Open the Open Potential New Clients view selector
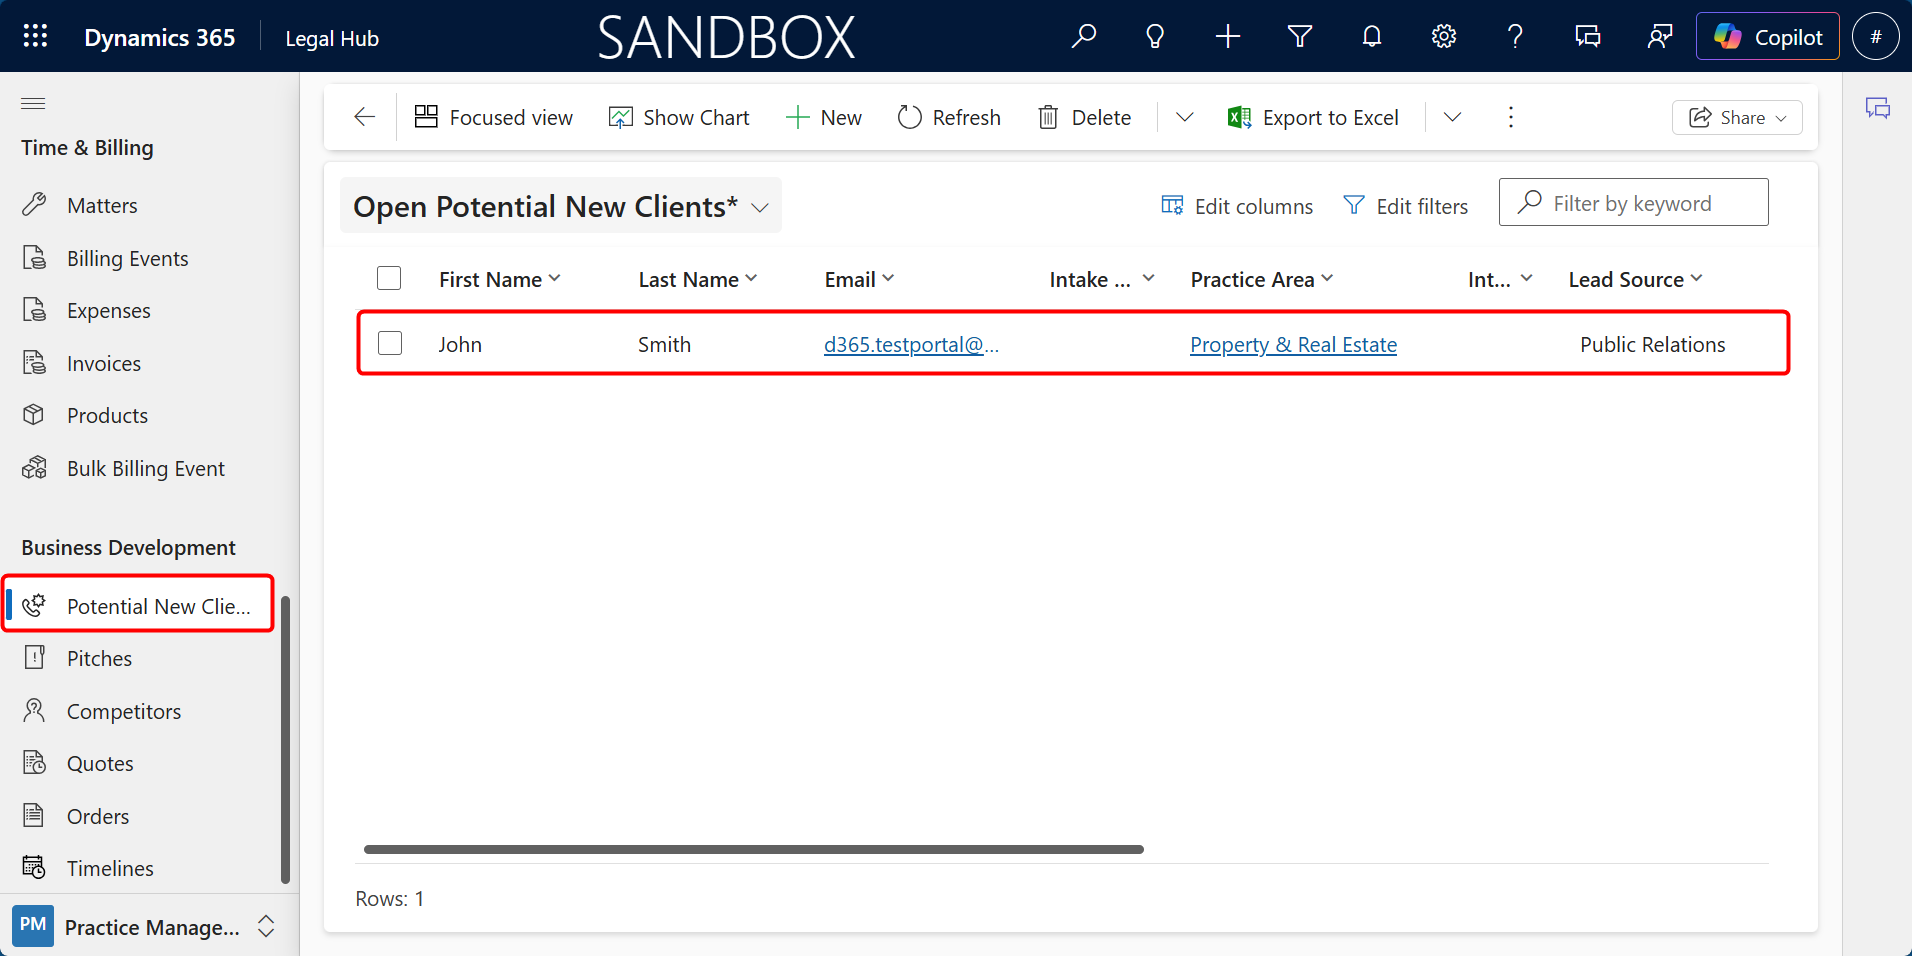 click(x=561, y=206)
